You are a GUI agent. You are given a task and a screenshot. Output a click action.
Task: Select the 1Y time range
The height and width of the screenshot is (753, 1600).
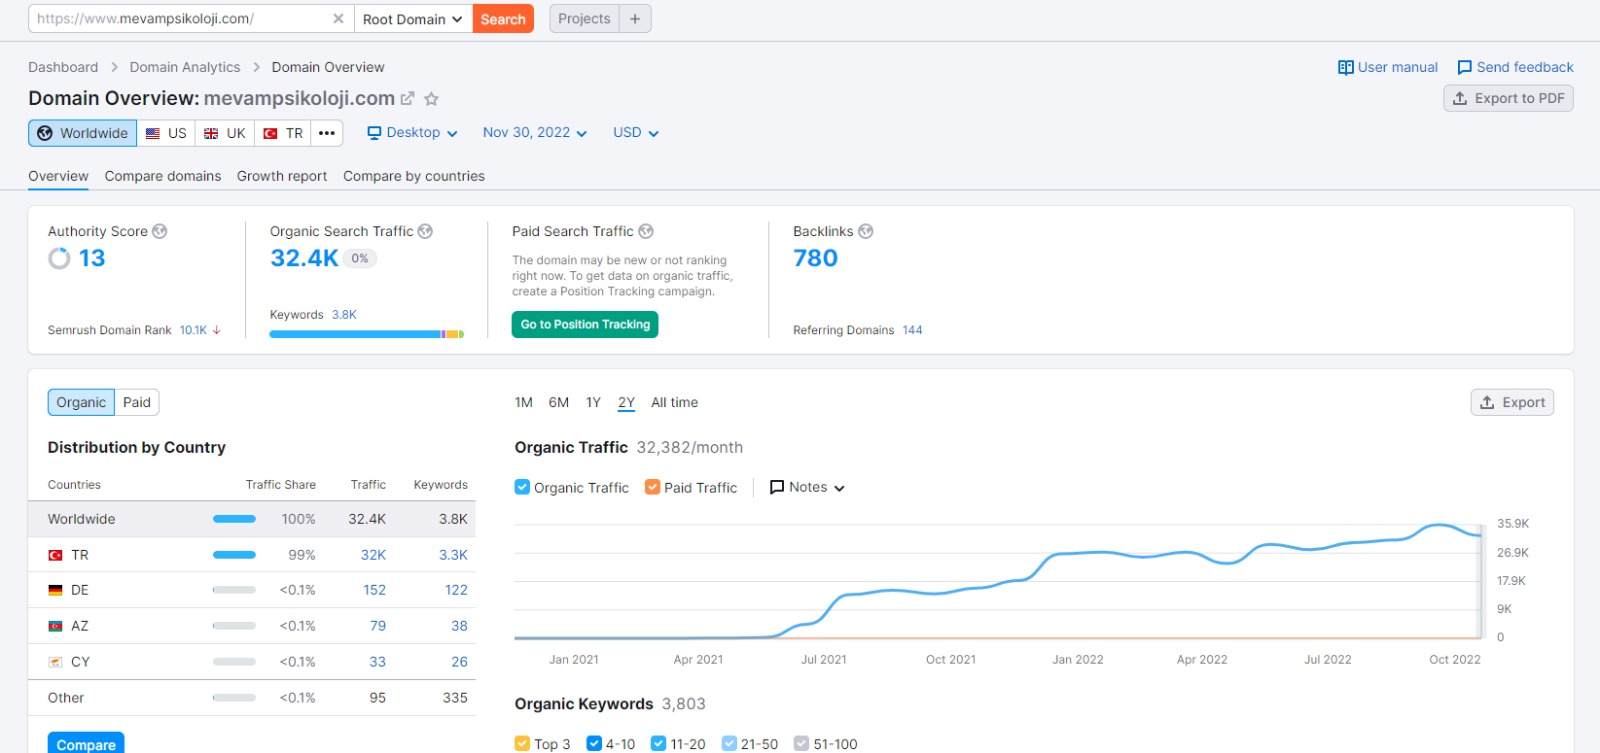pos(593,402)
